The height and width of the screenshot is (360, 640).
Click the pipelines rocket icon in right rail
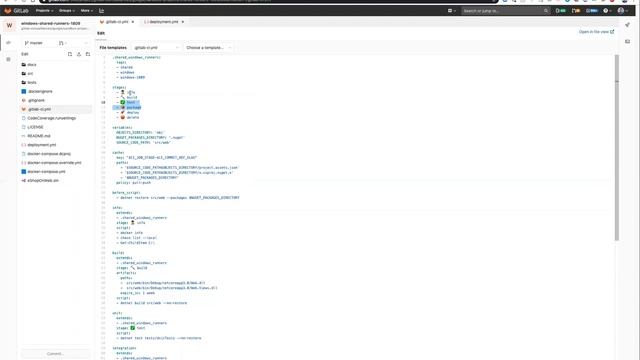click(627, 25)
